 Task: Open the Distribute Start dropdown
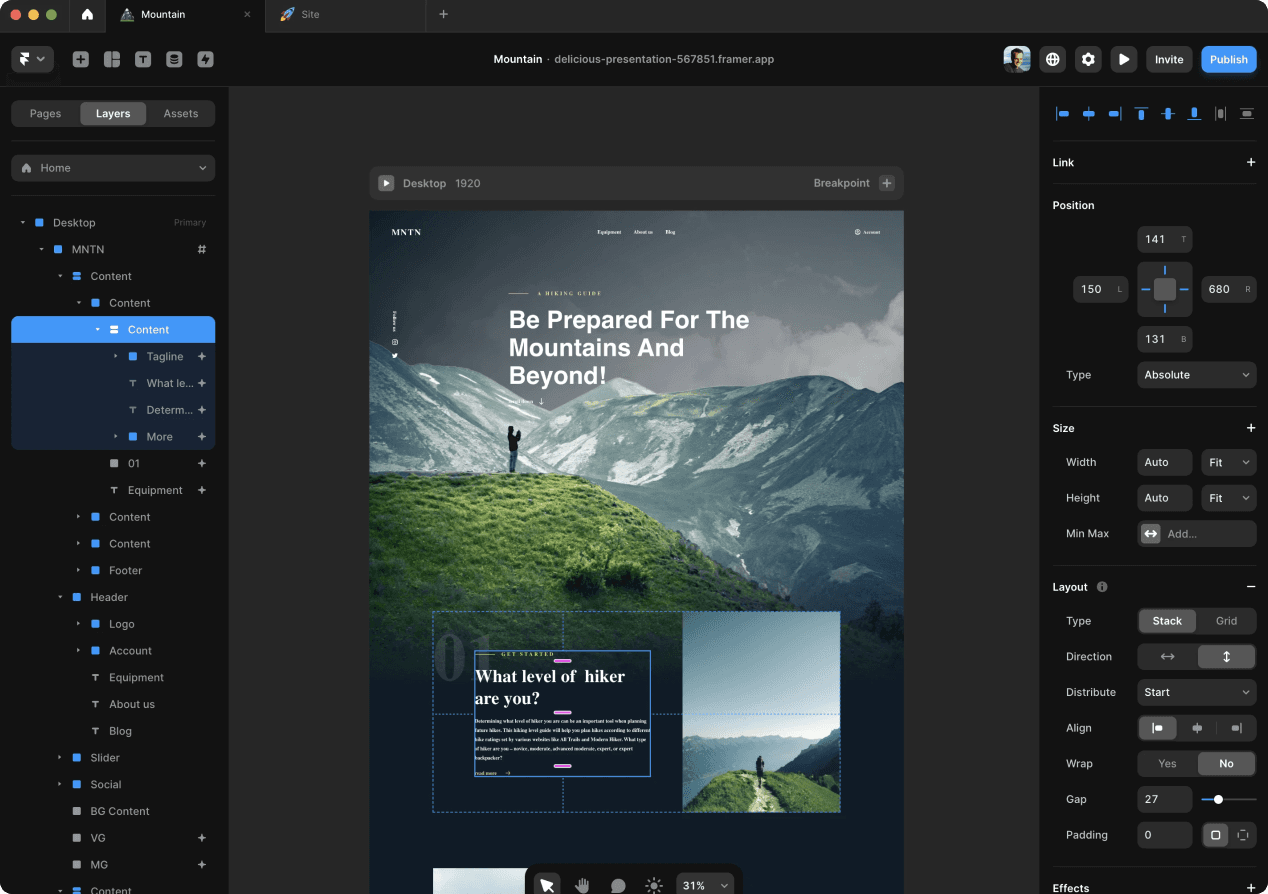pyautogui.click(x=1196, y=692)
